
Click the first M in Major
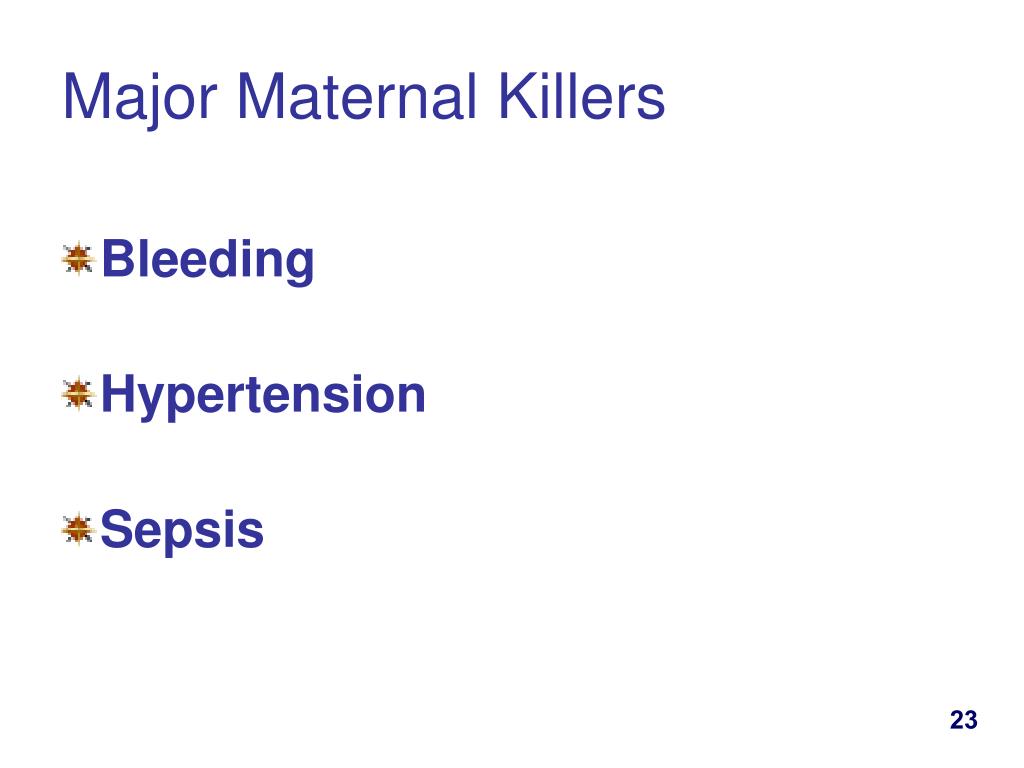86,97
